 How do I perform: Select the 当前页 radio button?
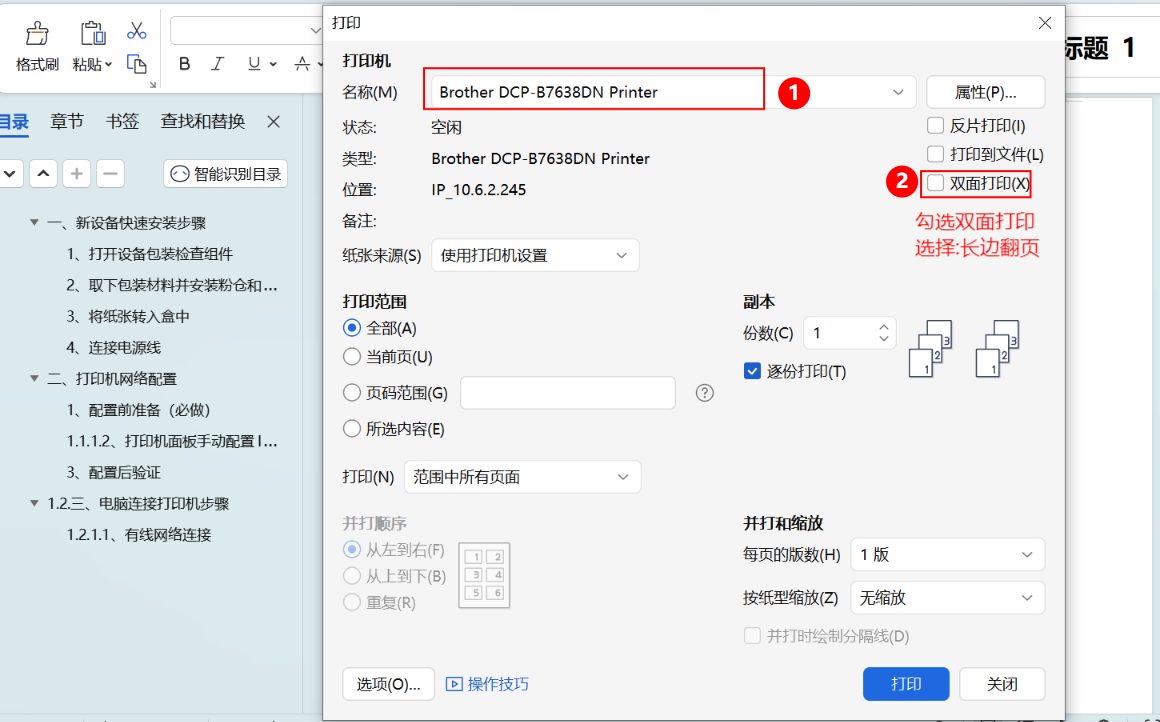352,357
